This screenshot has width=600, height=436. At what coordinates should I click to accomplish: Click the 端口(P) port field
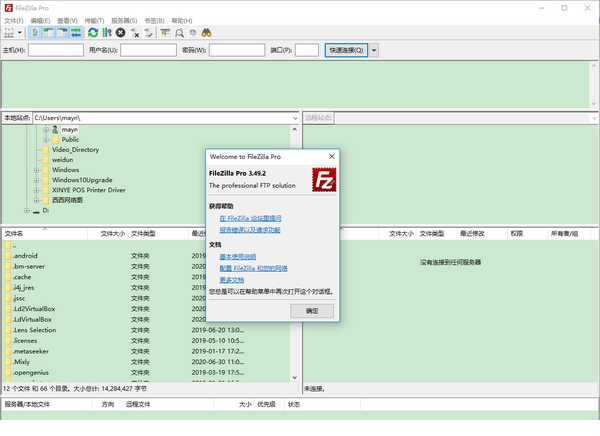(307, 50)
